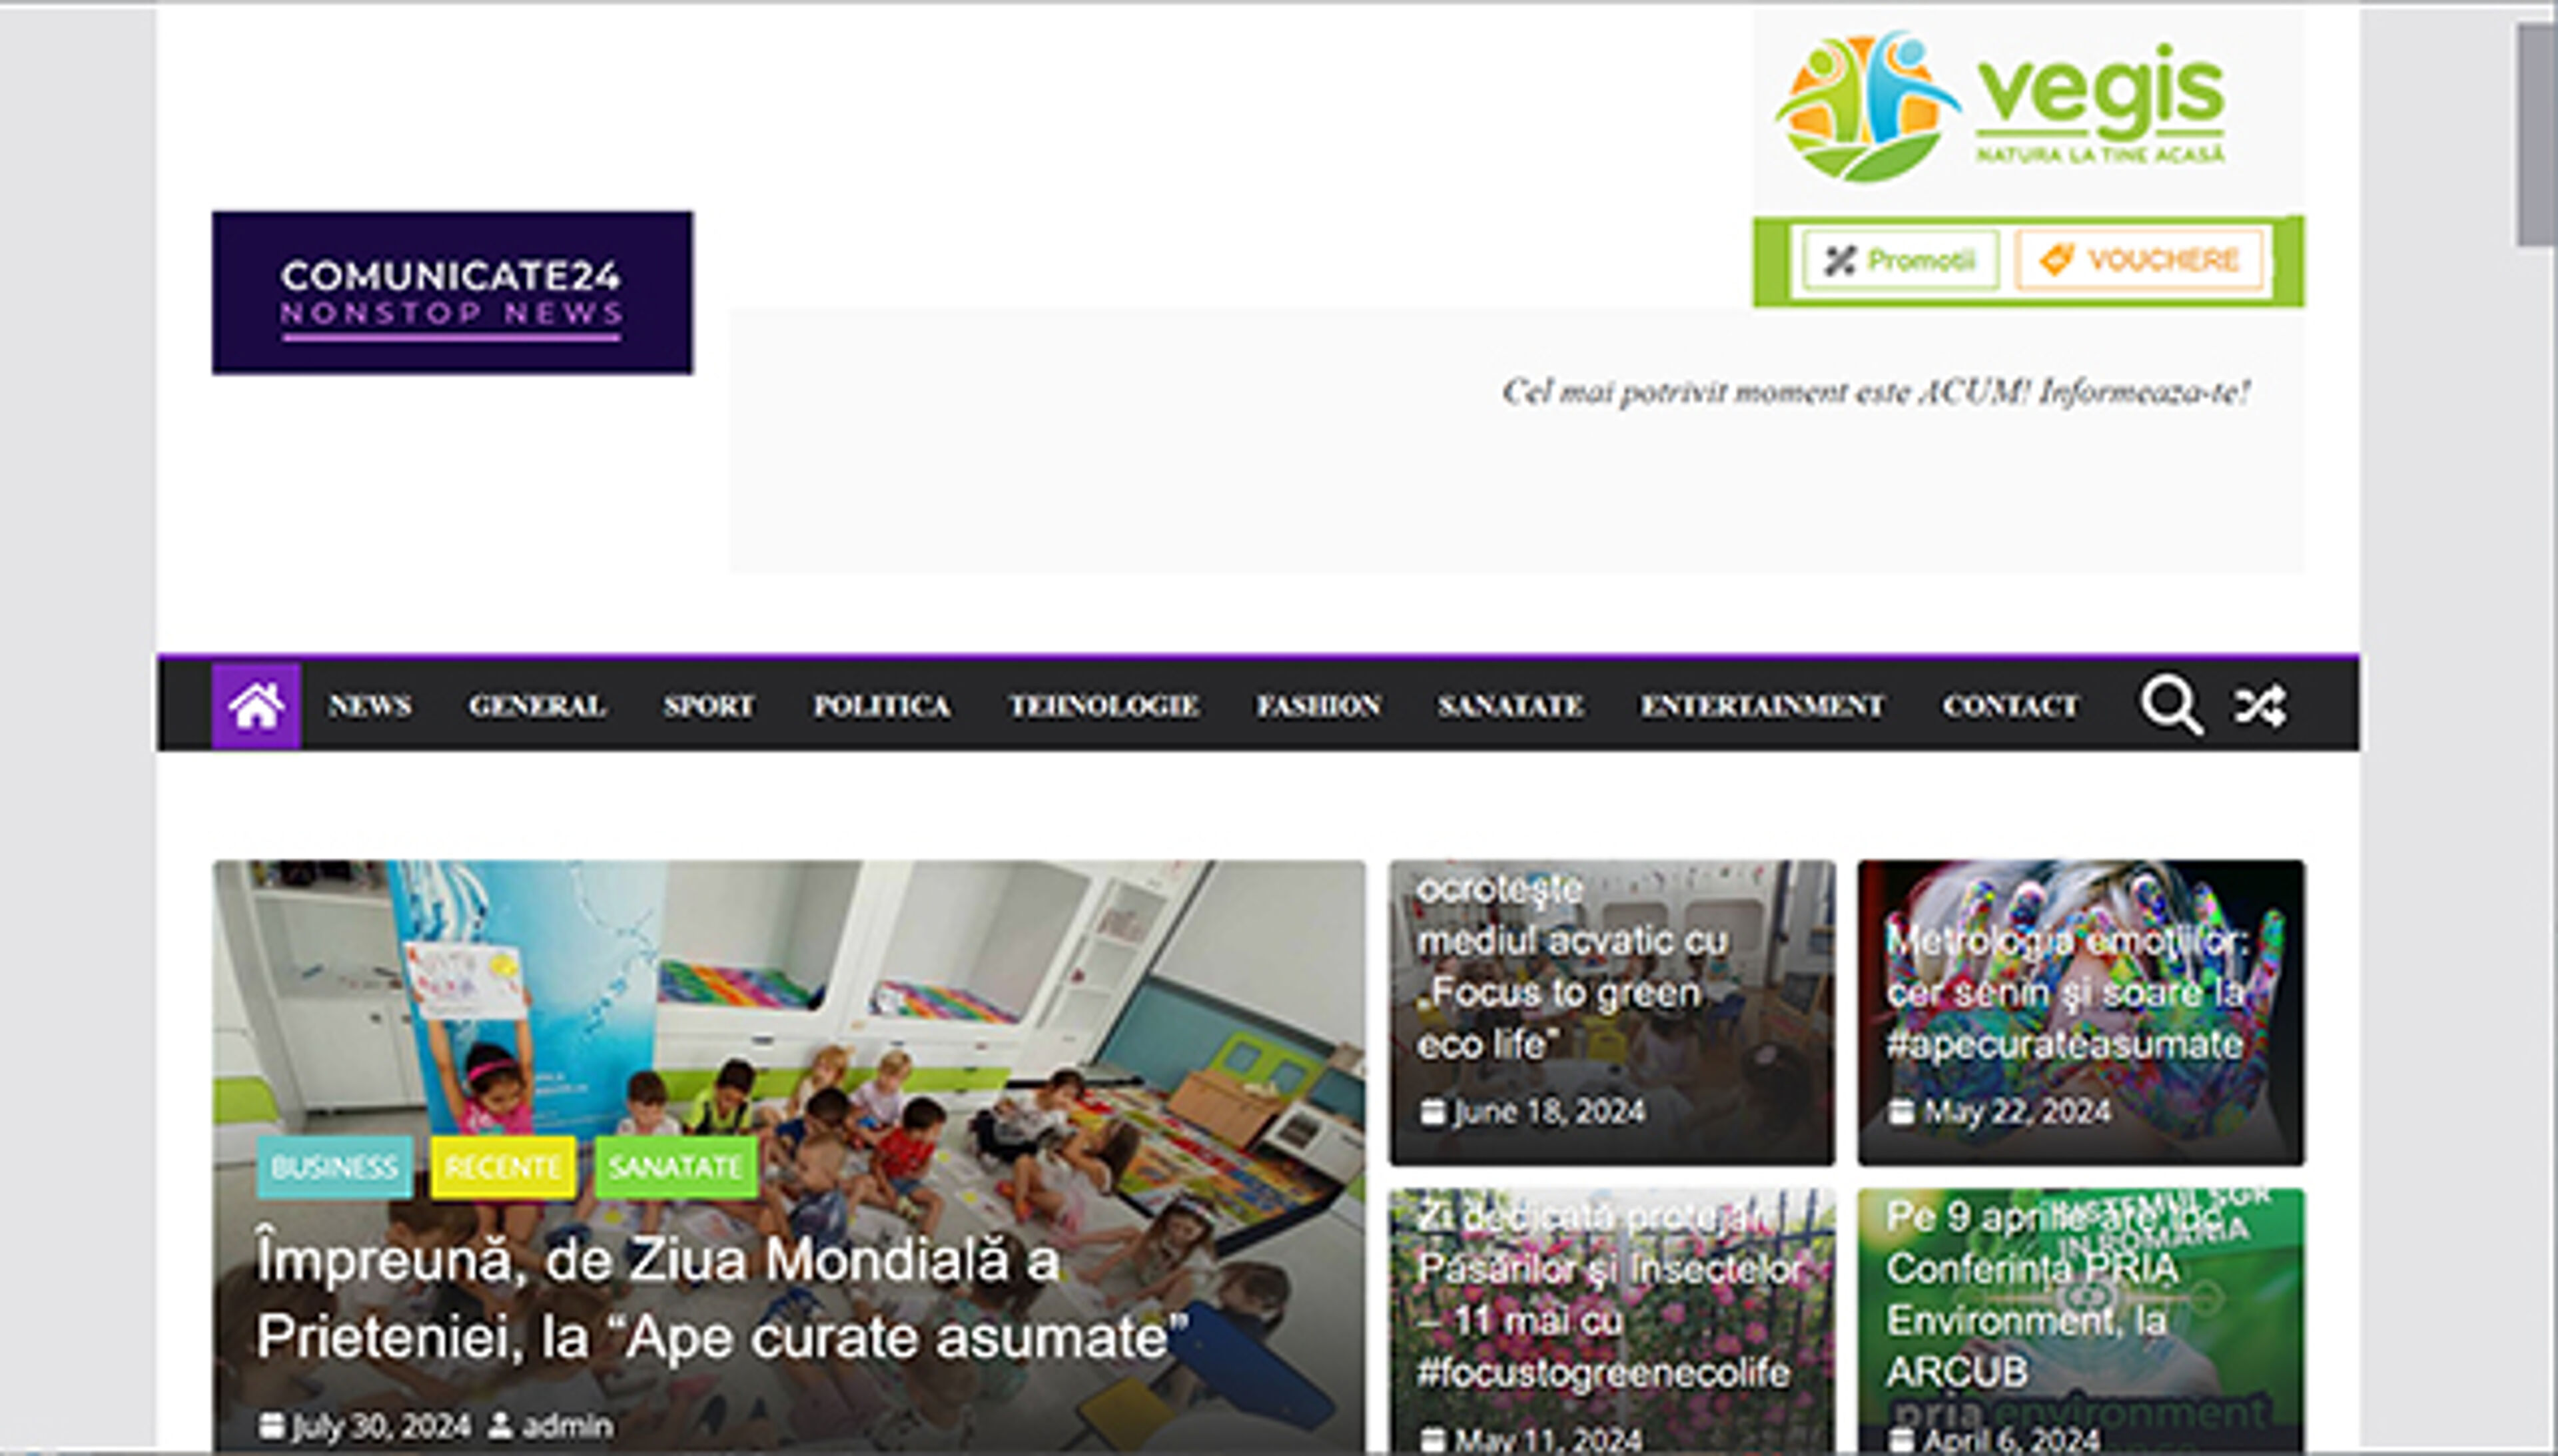Open the SANATATE tag on the featured article
This screenshot has height=1456, width=2558.
(674, 1165)
